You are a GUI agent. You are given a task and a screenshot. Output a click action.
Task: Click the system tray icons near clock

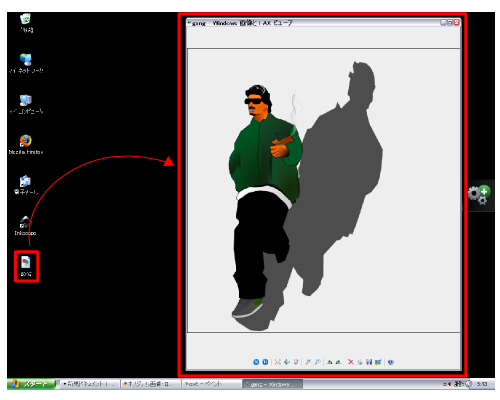(x=457, y=384)
